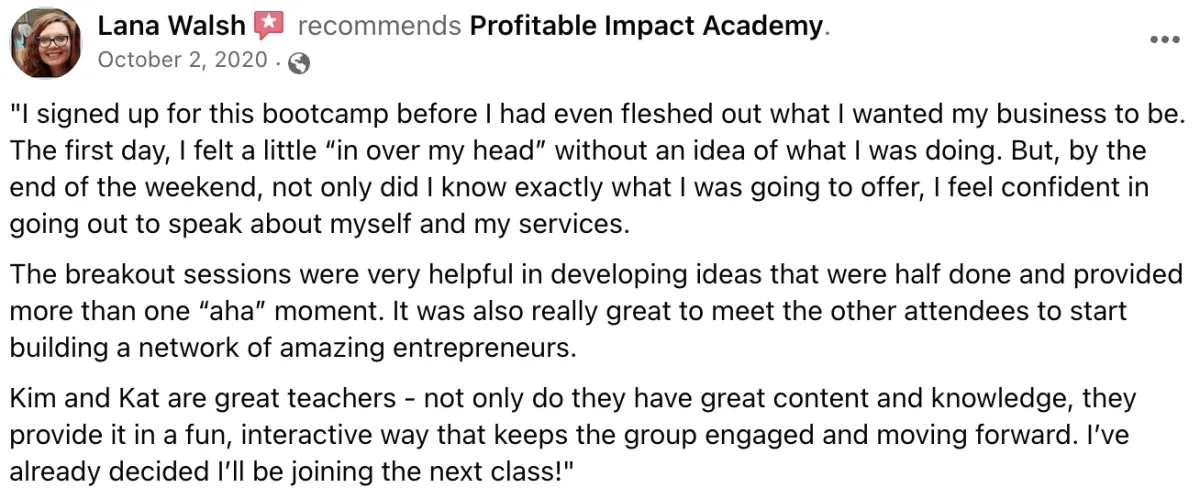Viewport: 1200px width, 499px height.
Task: Click the globe public audience icon
Action: tap(298, 63)
